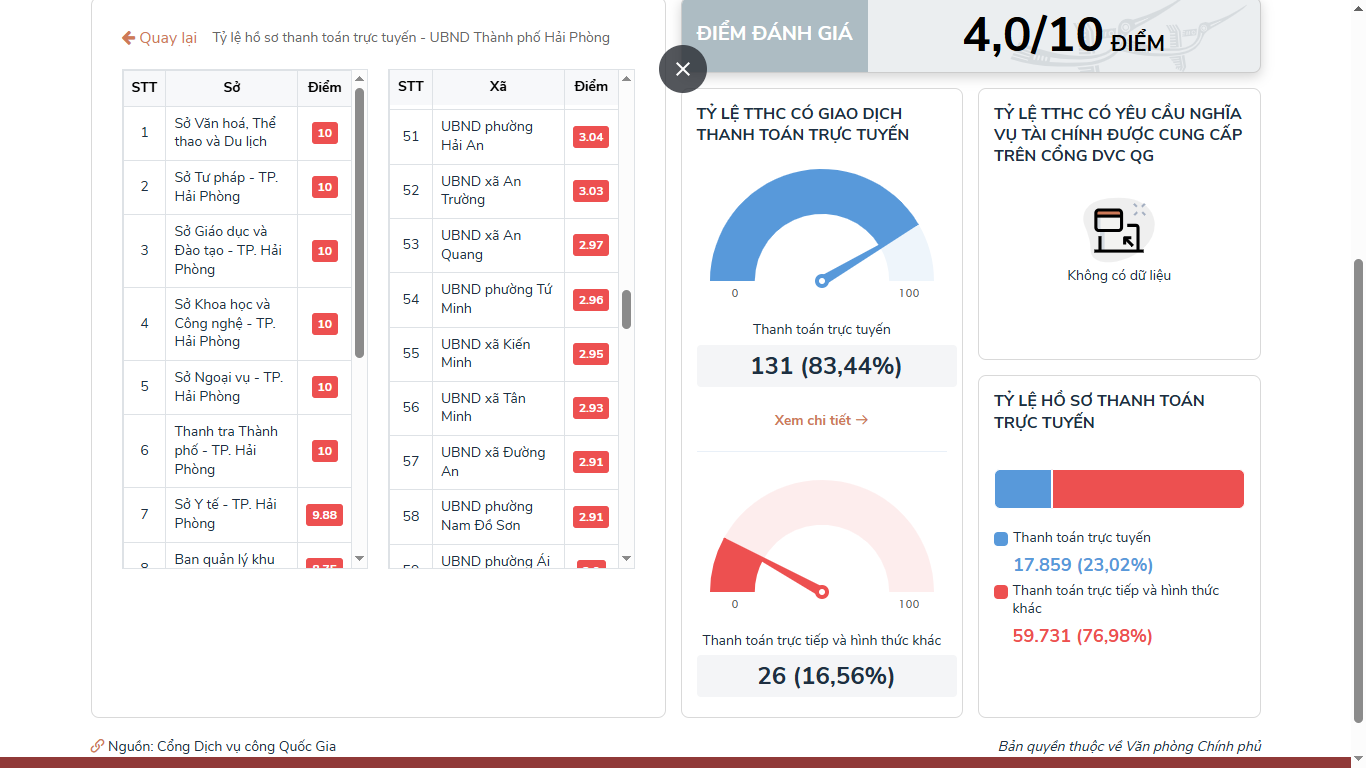Viewport: 1366px width, 768px height.
Task: Click the blue online payment gauge chart
Action: pos(810,230)
